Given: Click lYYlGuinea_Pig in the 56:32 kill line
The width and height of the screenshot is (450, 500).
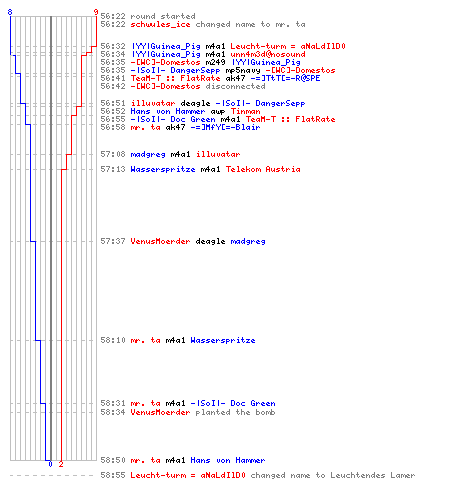Looking at the screenshot, I should point(166,46).
